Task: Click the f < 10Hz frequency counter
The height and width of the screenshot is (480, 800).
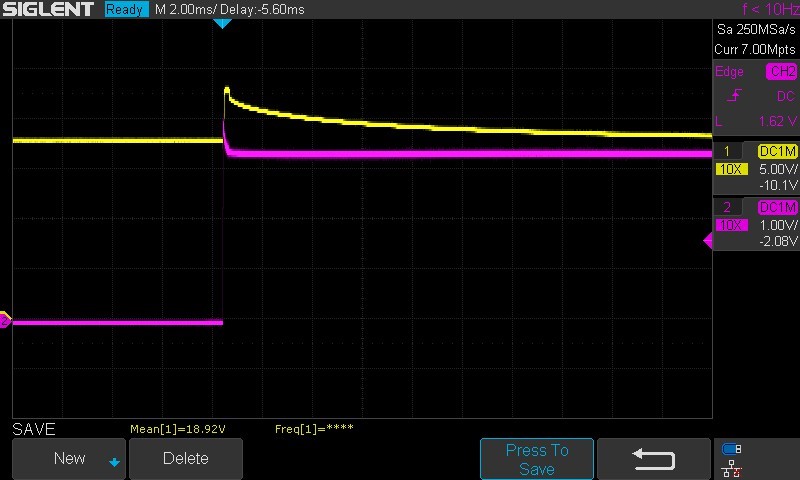Action: (x=770, y=9)
